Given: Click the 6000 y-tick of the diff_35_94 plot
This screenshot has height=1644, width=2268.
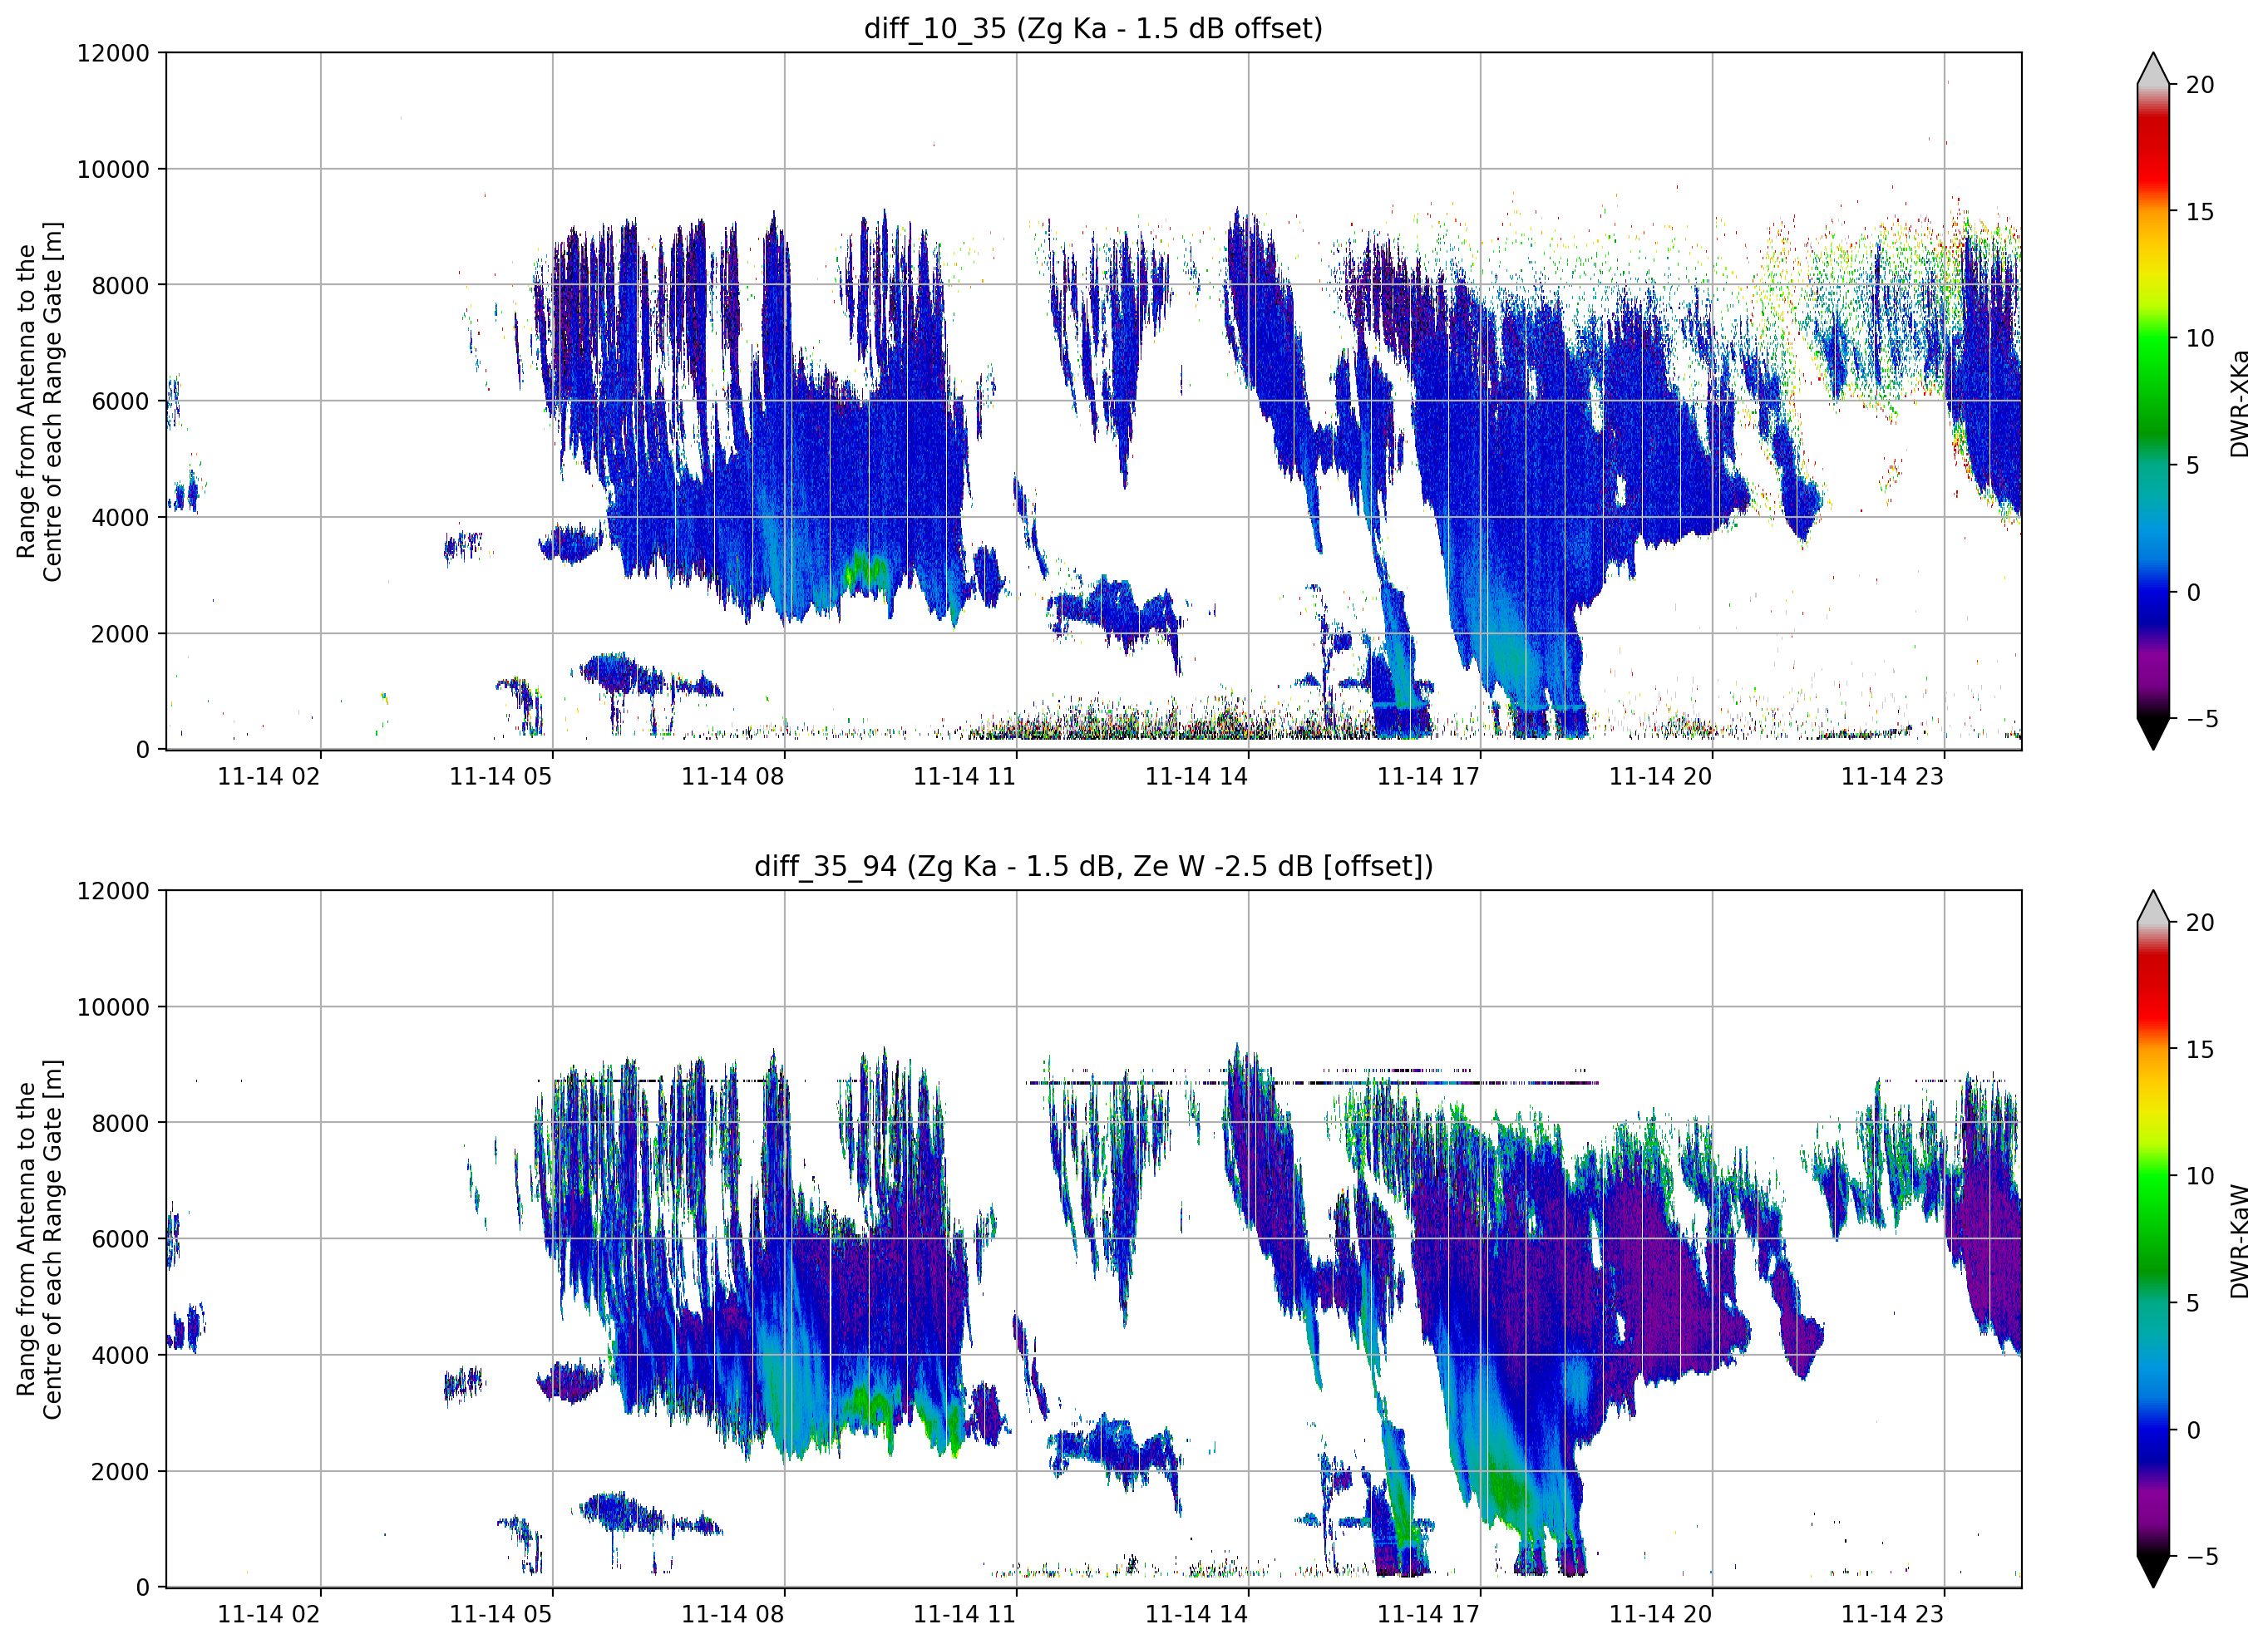Looking at the screenshot, I should 120,1240.
